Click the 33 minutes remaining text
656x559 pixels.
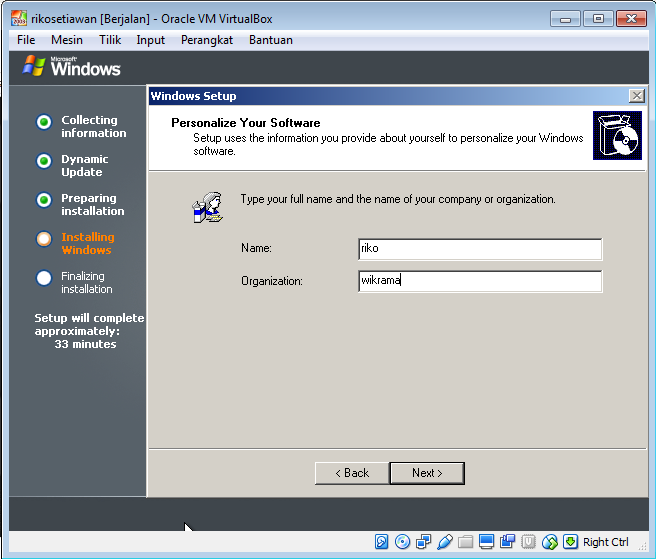coord(85,344)
